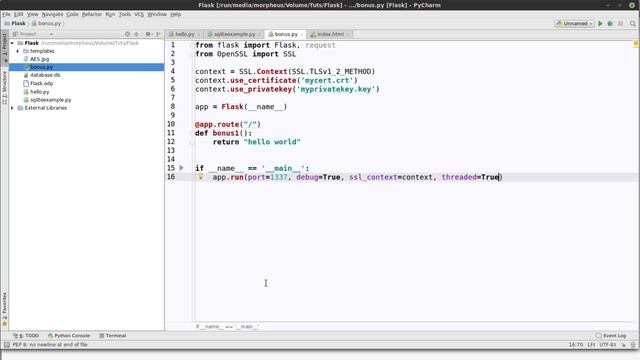Click read-only lock icon in status bar
The width and height of the screenshot is (640, 360).
[624, 345]
